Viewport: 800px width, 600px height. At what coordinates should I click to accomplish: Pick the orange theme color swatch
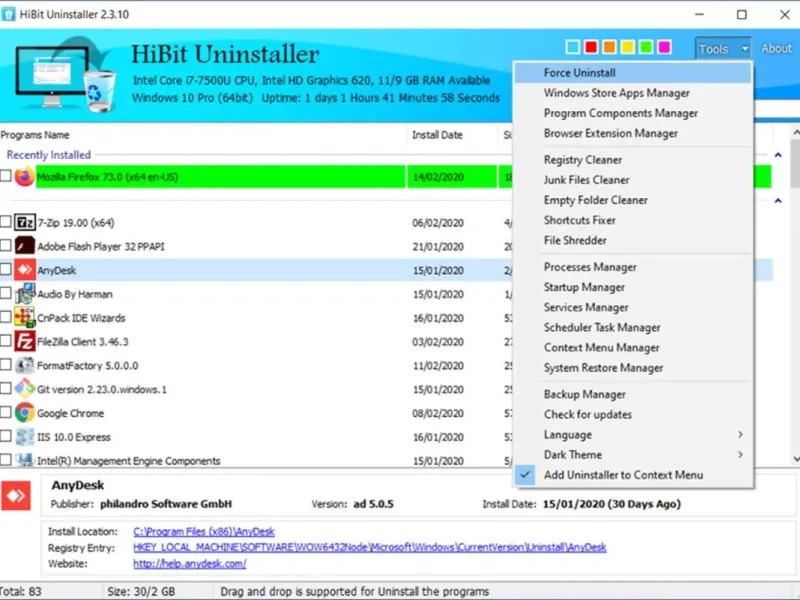(609, 47)
